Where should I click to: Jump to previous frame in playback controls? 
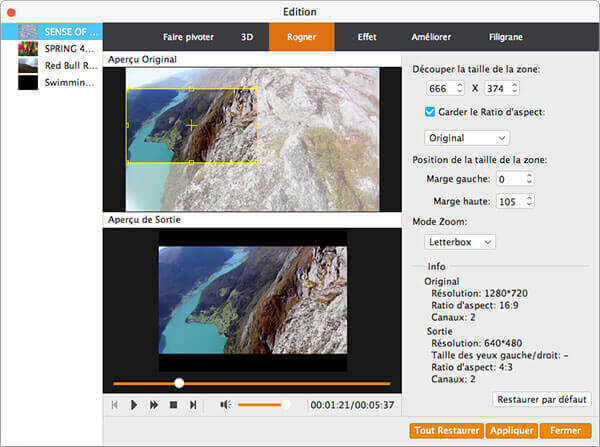coord(115,405)
